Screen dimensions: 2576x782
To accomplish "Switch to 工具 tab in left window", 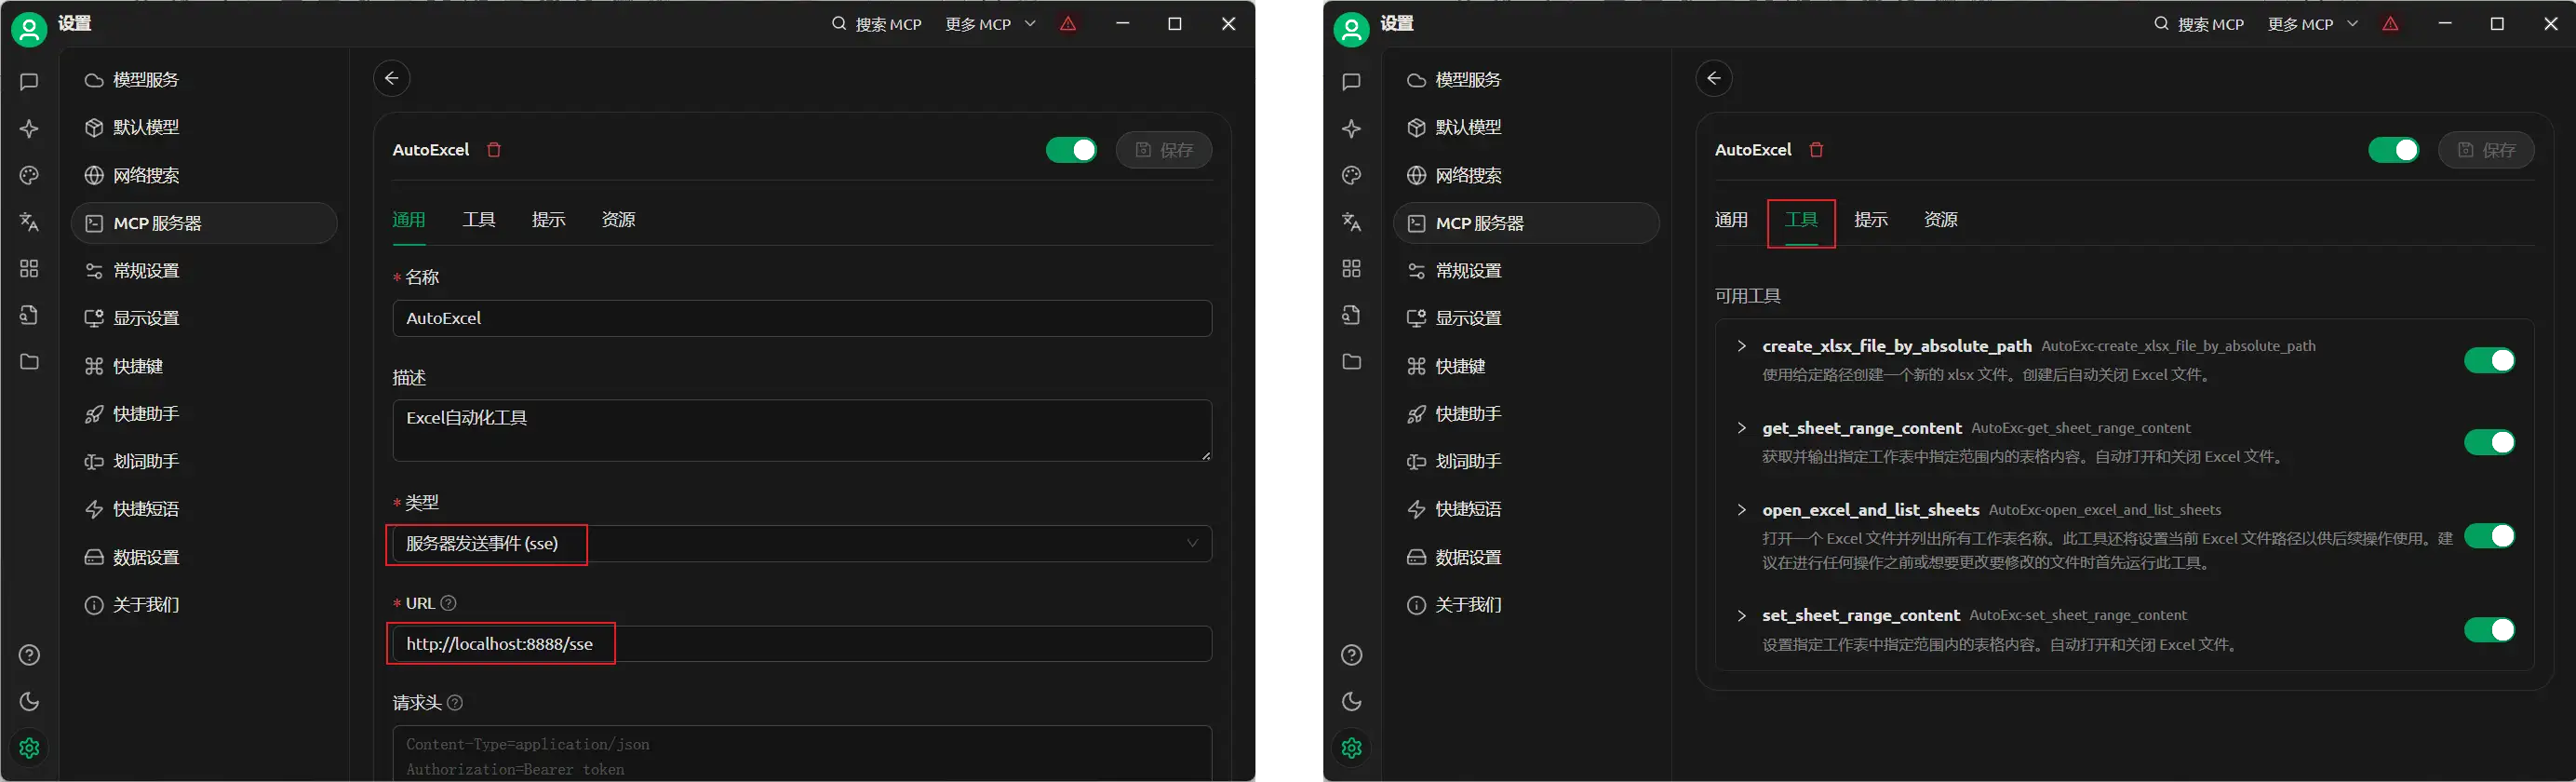I will [479, 220].
